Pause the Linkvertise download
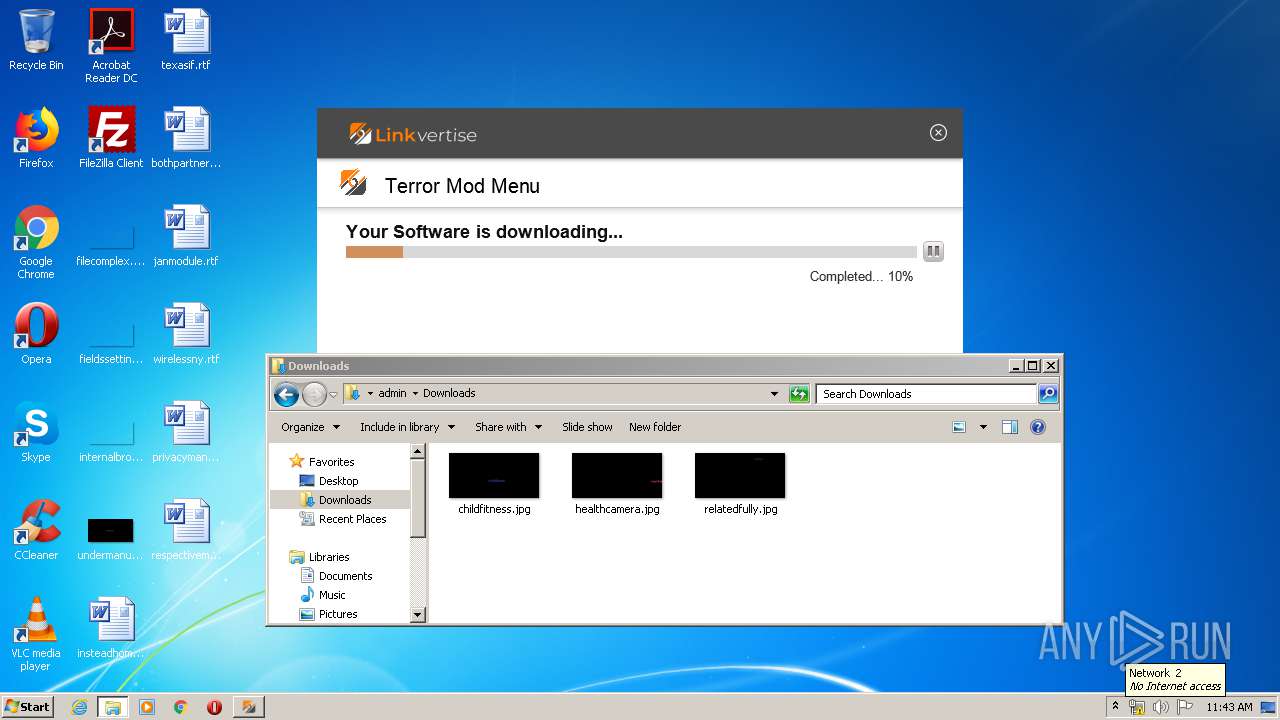 coord(933,251)
